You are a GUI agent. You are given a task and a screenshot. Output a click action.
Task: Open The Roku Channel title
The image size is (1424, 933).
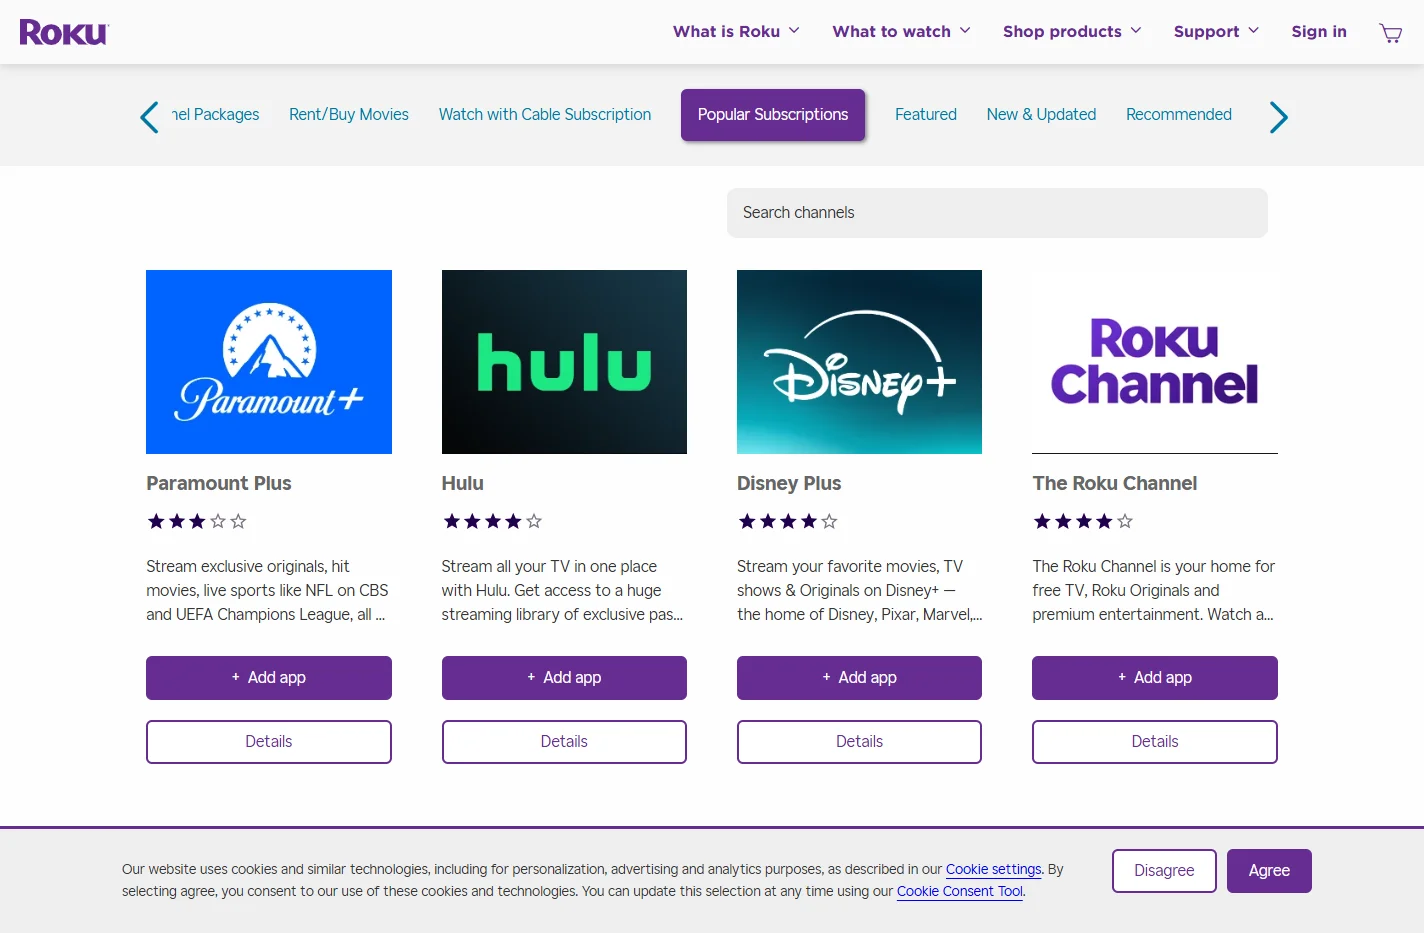click(1115, 483)
